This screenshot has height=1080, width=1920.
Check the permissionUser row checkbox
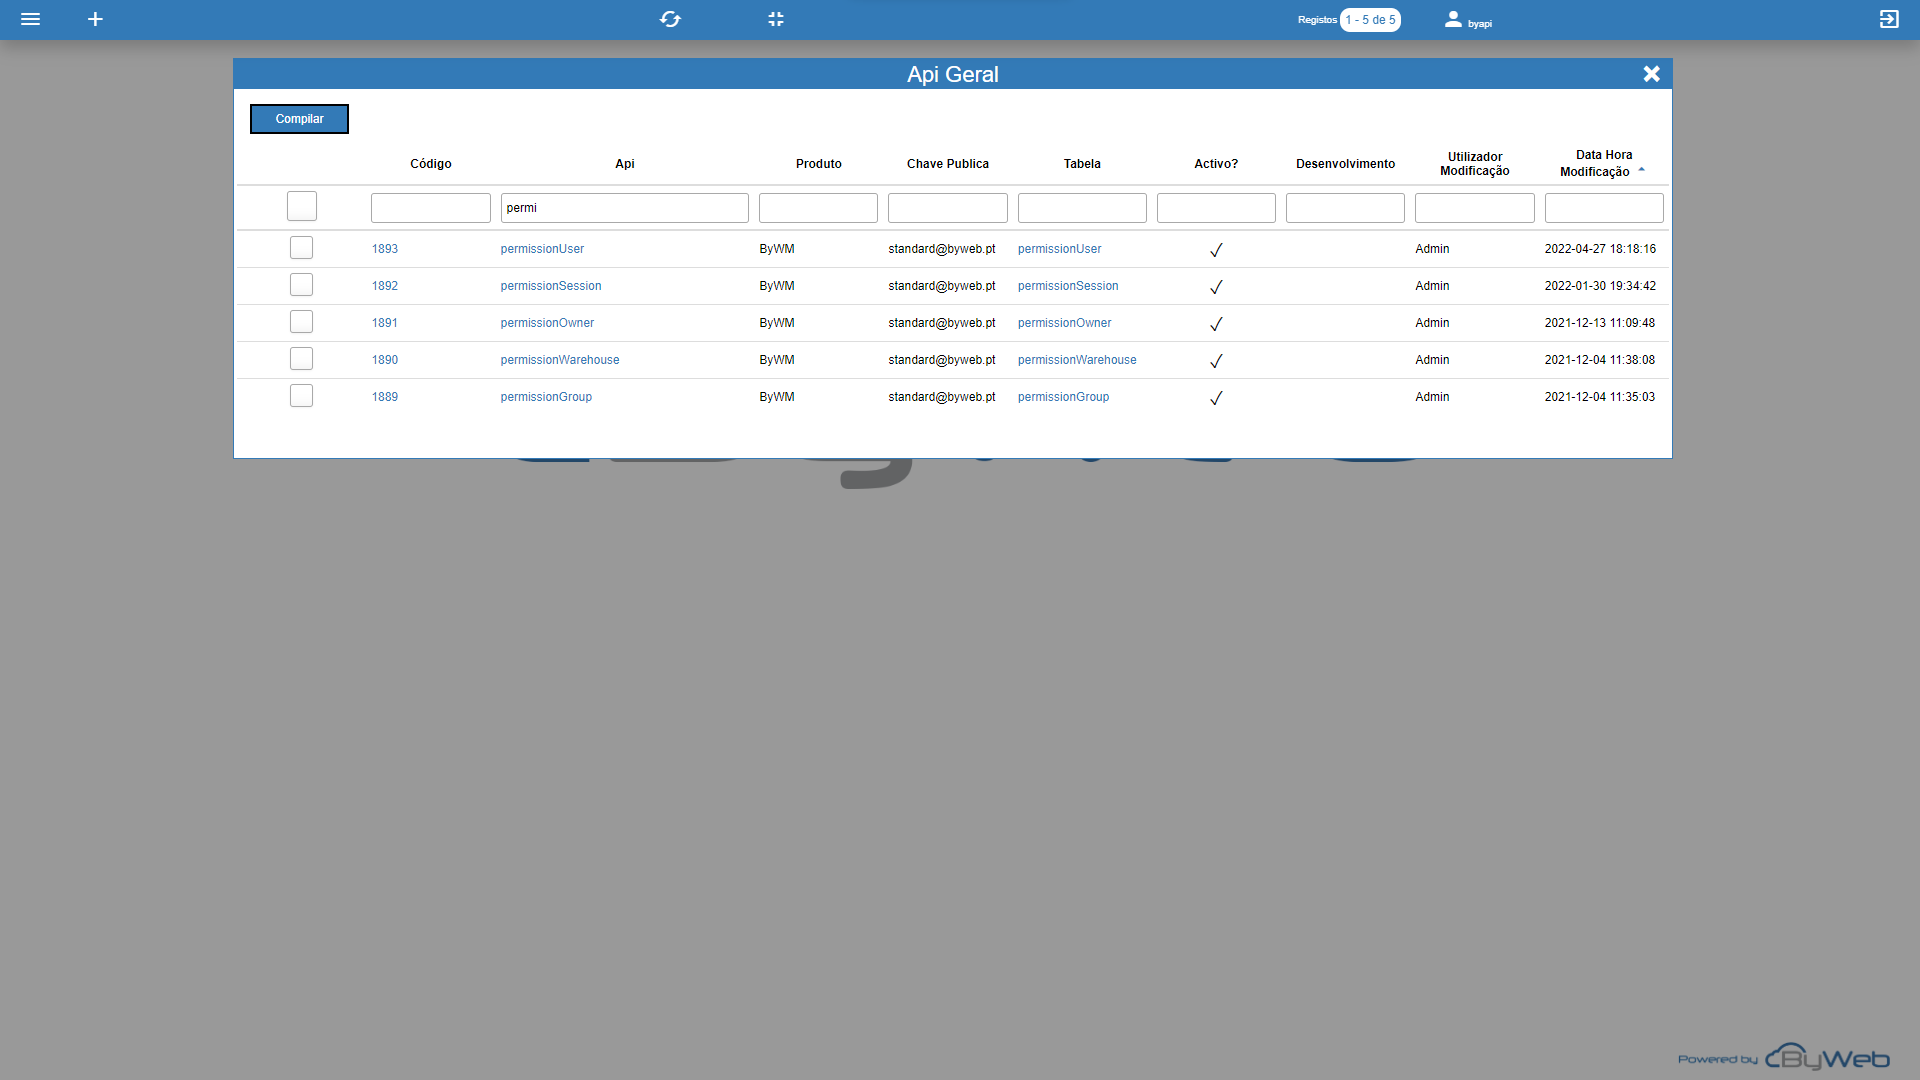click(301, 248)
